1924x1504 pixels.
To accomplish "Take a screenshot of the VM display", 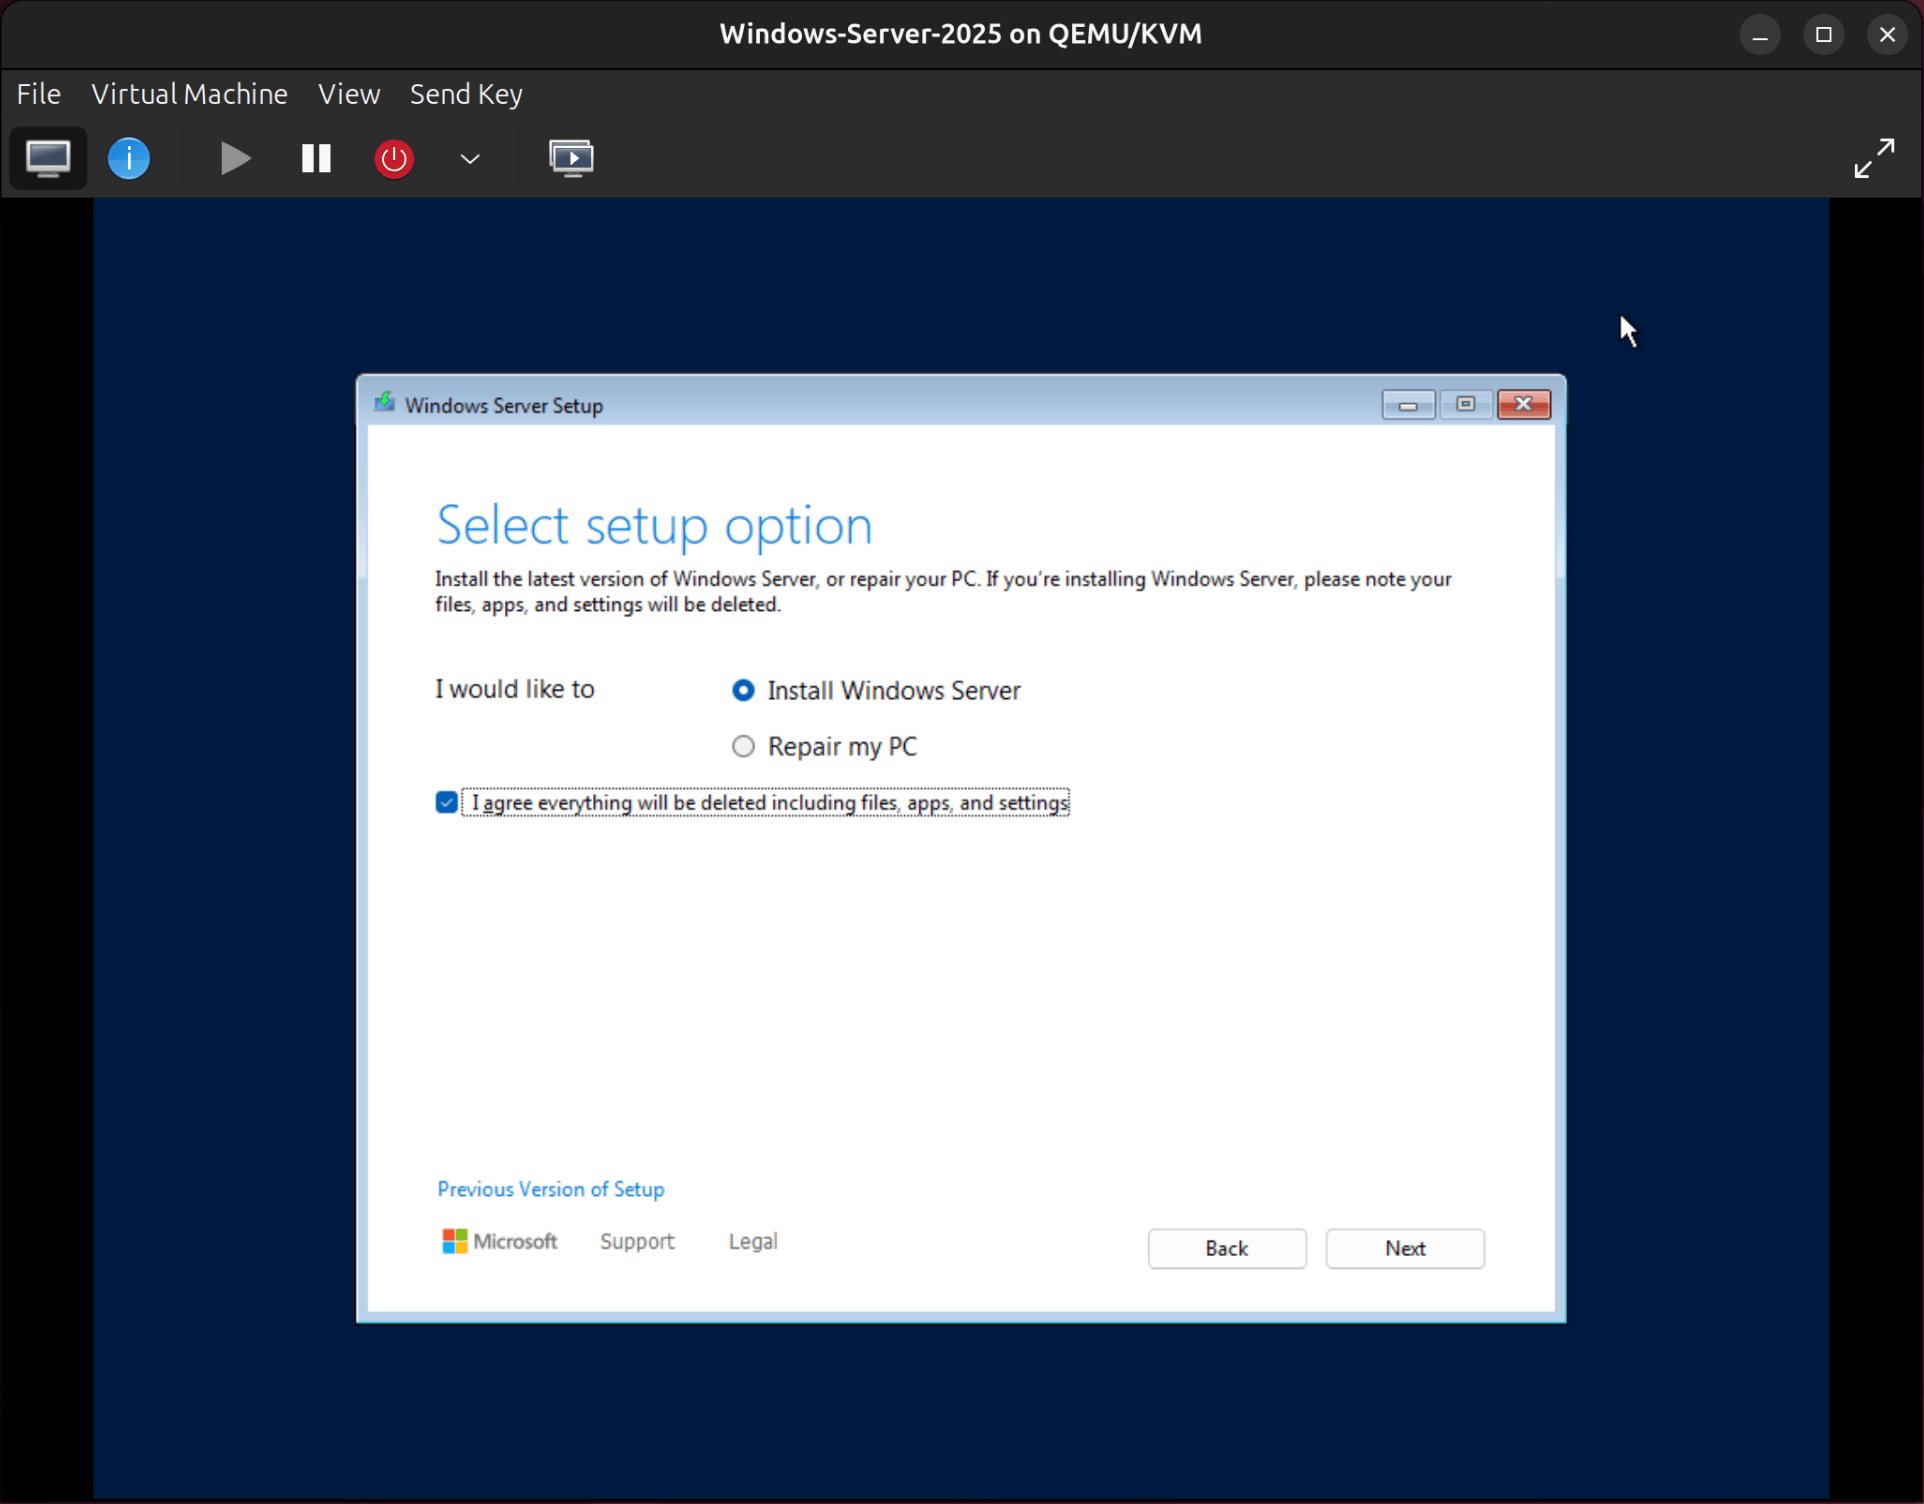I will pyautogui.click(x=571, y=158).
